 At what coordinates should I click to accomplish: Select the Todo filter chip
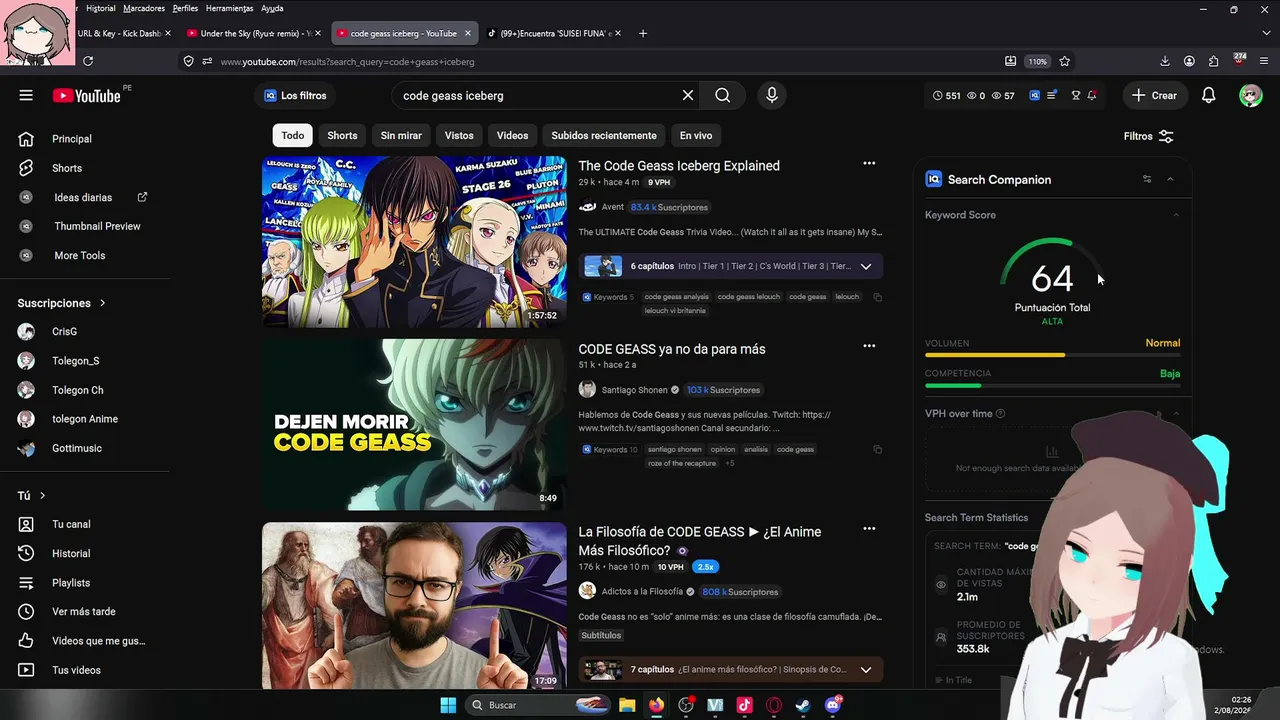tap(293, 136)
